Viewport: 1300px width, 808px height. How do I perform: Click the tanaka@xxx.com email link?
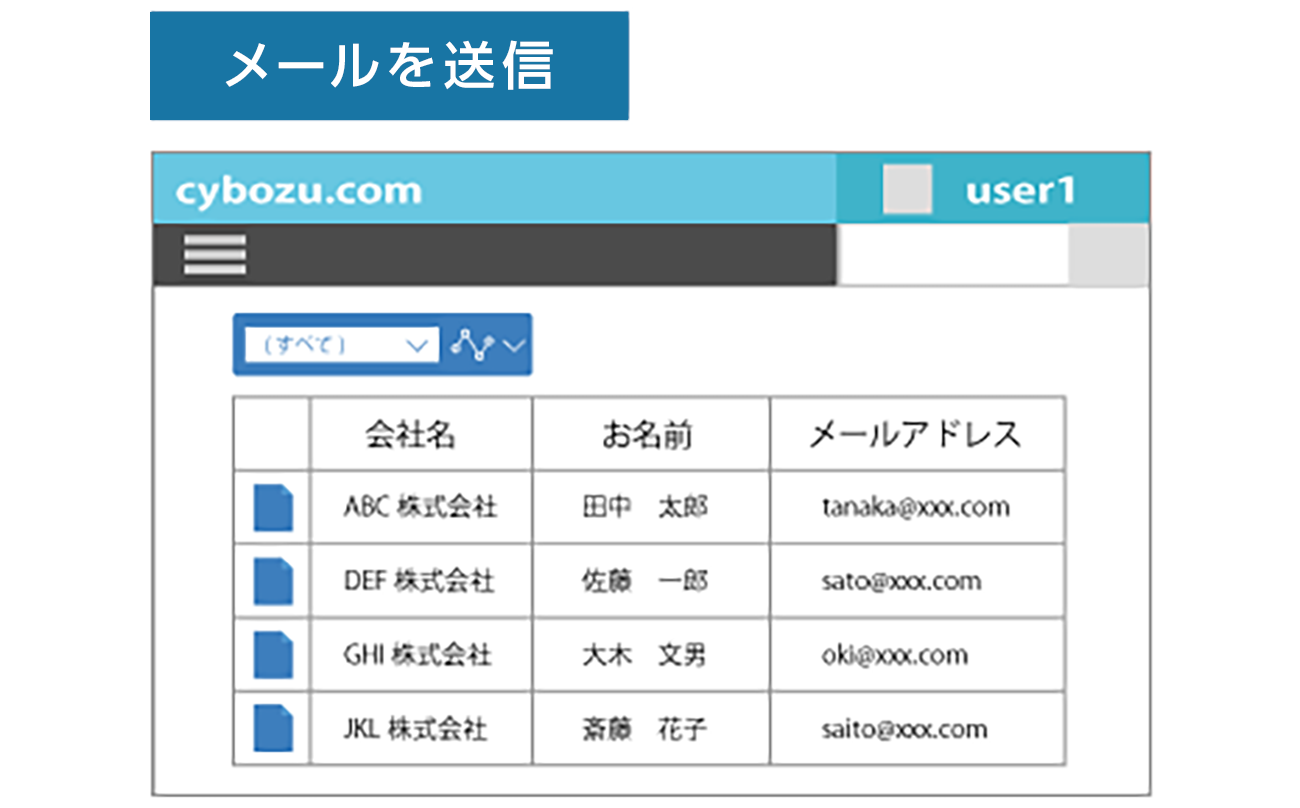click(915, 507)
